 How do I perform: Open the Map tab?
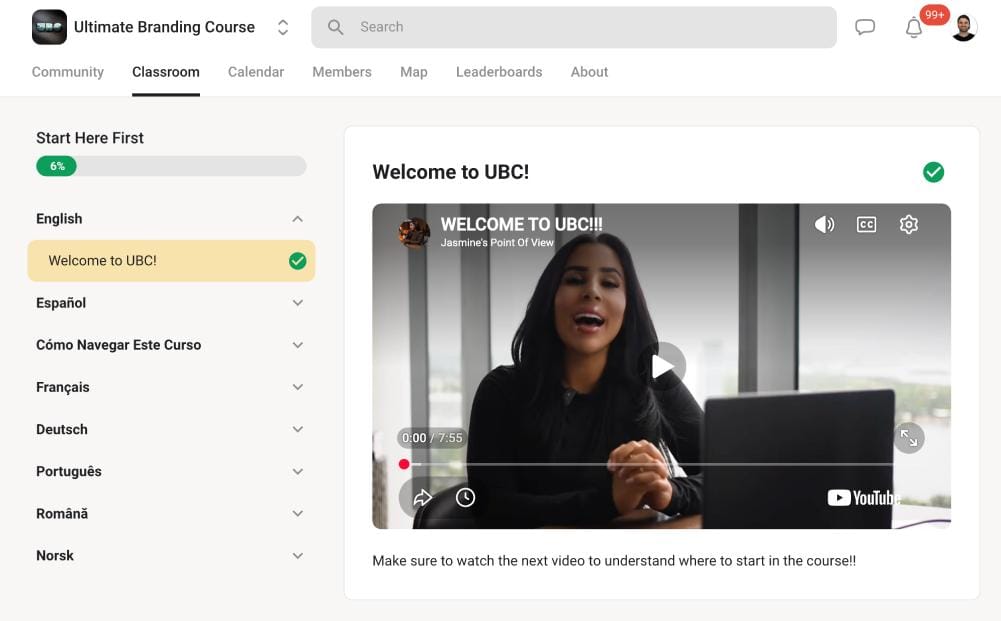point(414,72)
